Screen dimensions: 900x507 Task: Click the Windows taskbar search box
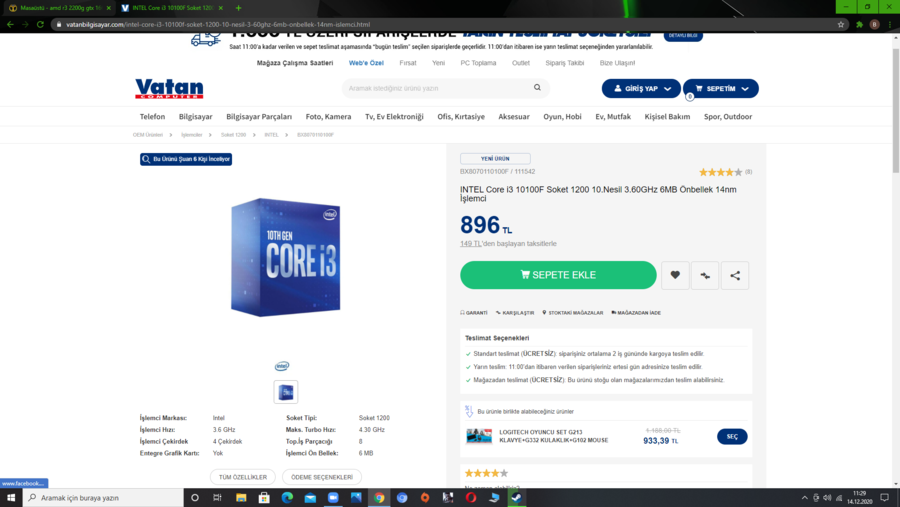[x=103, y=497]
